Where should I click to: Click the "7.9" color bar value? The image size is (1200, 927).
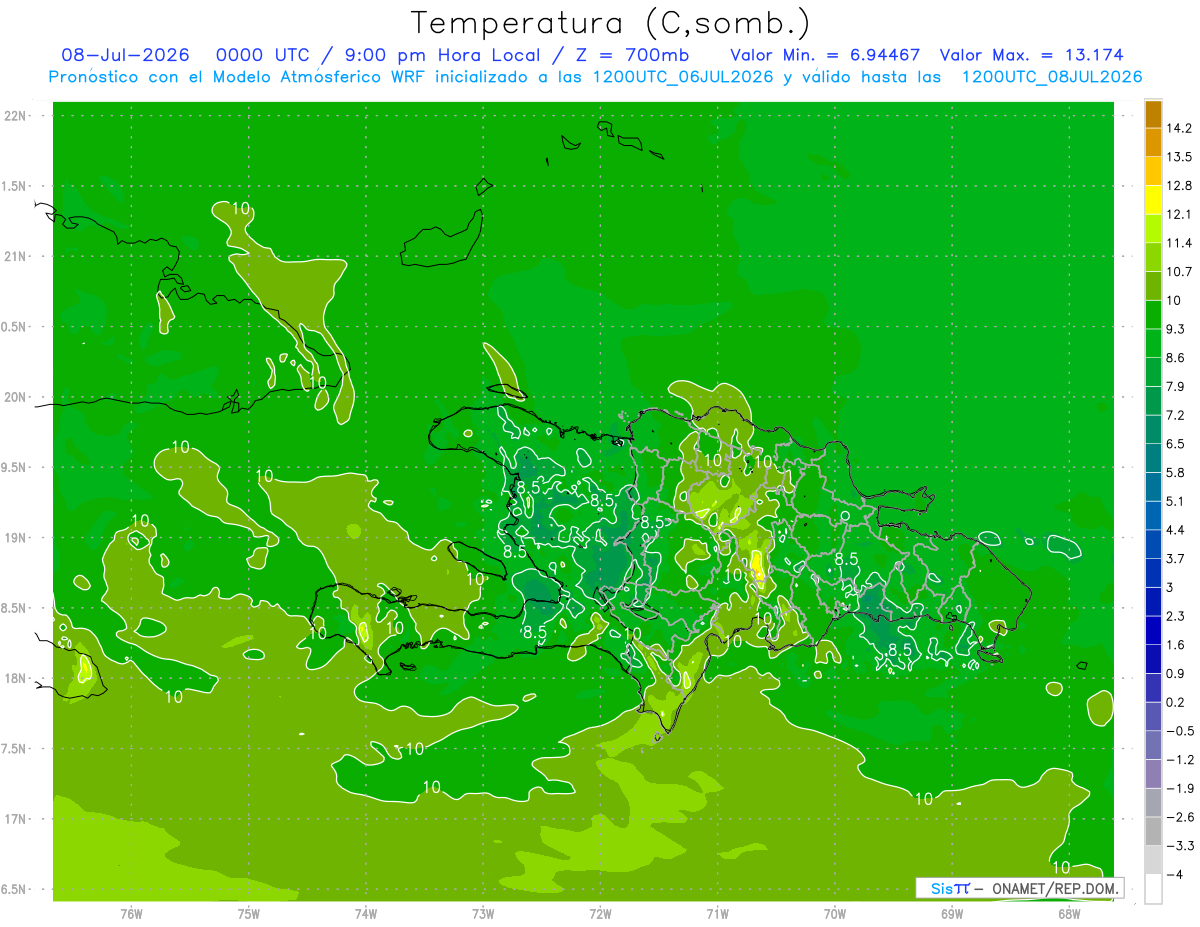pyautogui.click(x=1177, y=387)
